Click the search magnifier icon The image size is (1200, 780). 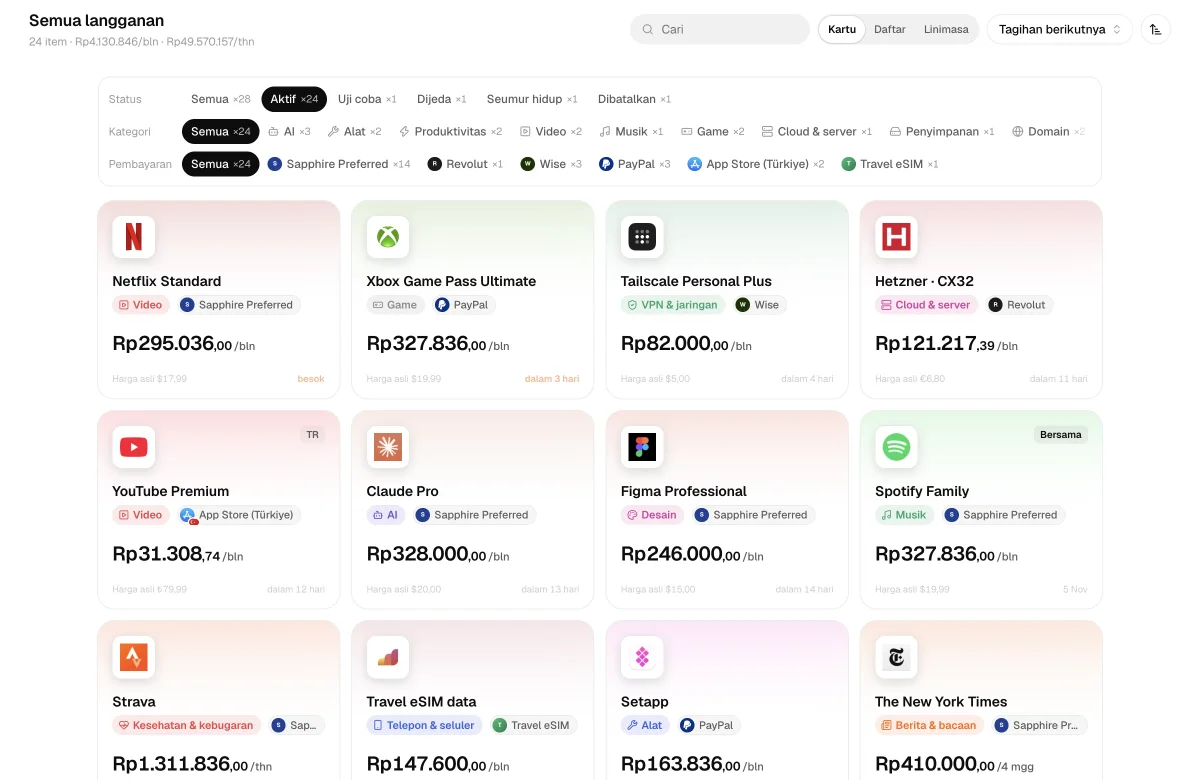[x=648, y=30]
